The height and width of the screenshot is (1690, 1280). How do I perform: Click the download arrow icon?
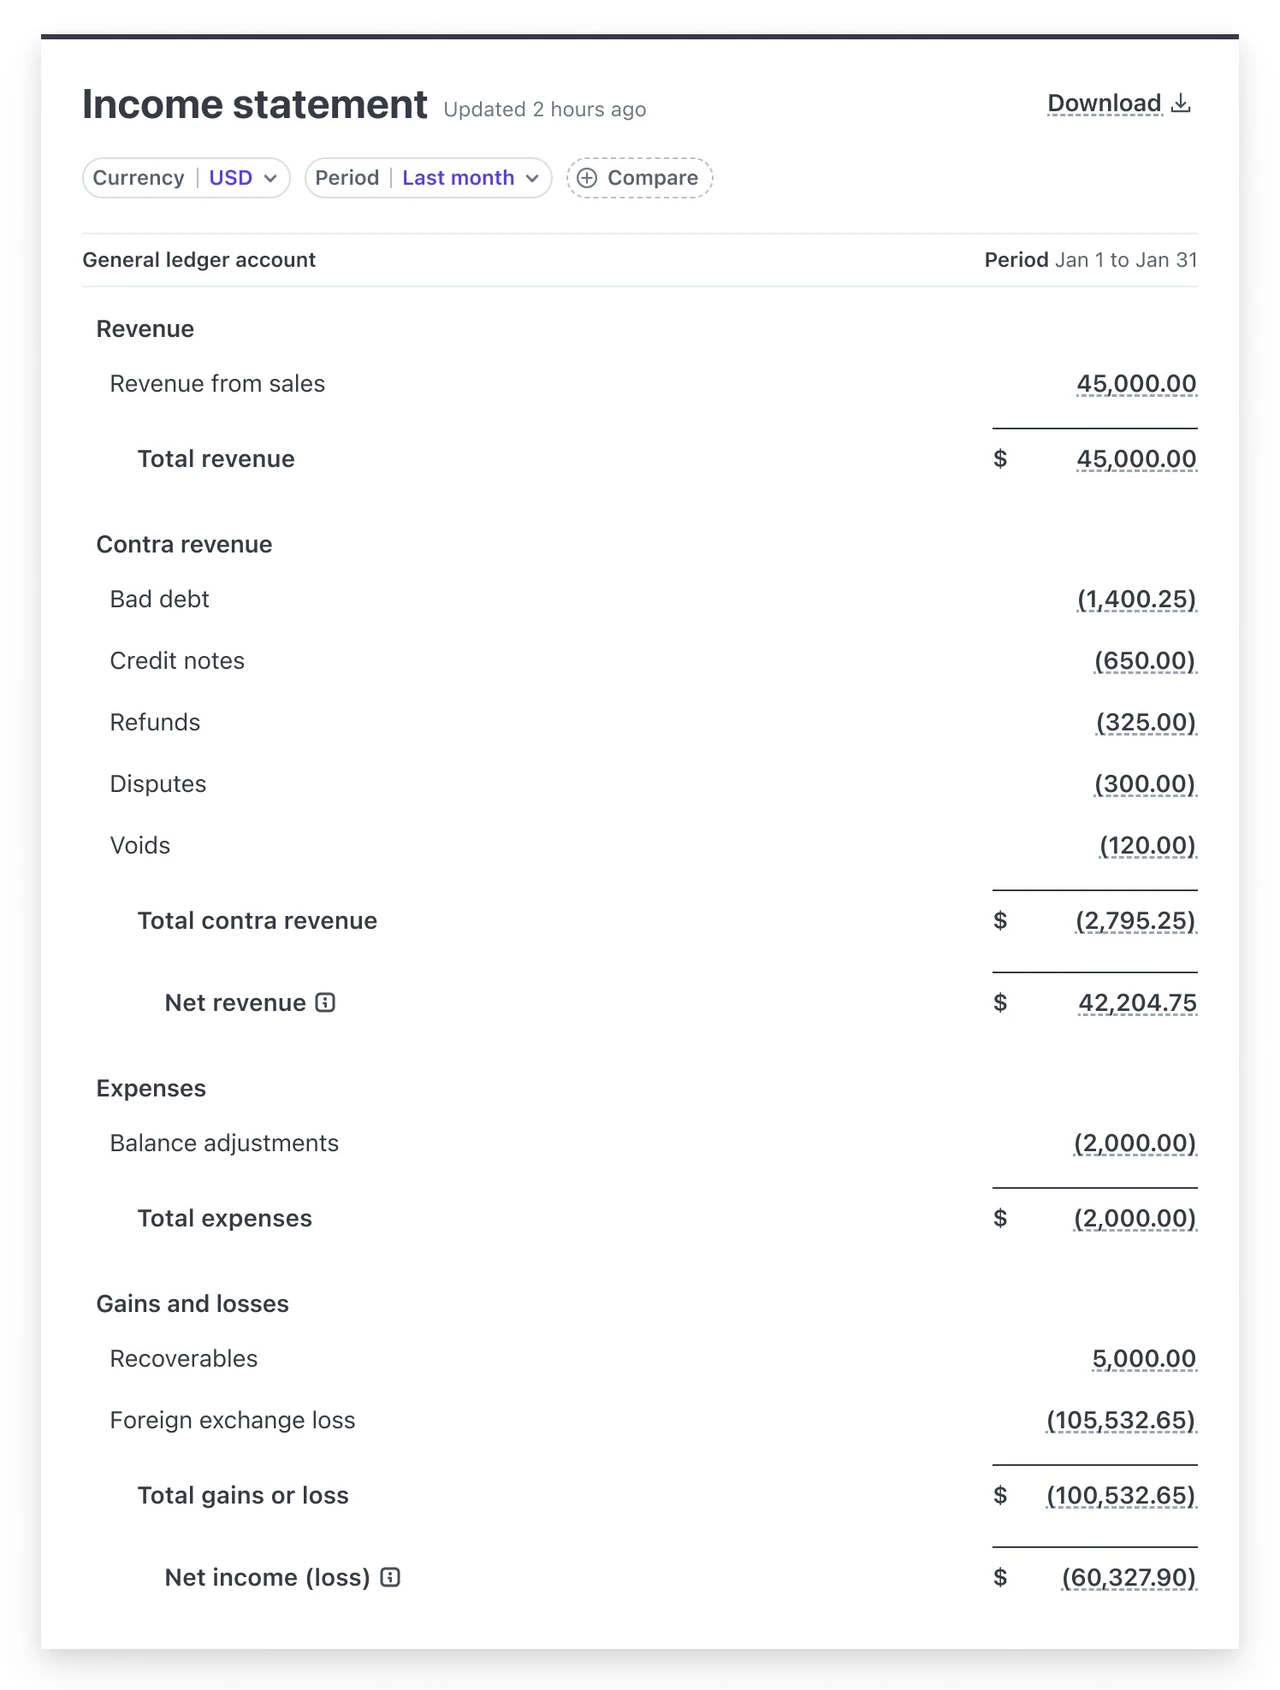[x=1181, y=103]
